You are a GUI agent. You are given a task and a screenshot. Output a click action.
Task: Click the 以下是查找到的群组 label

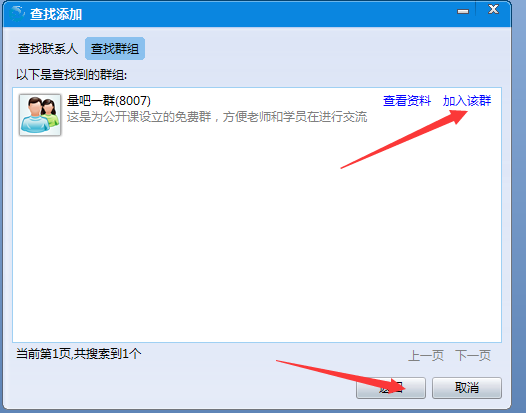71,74
